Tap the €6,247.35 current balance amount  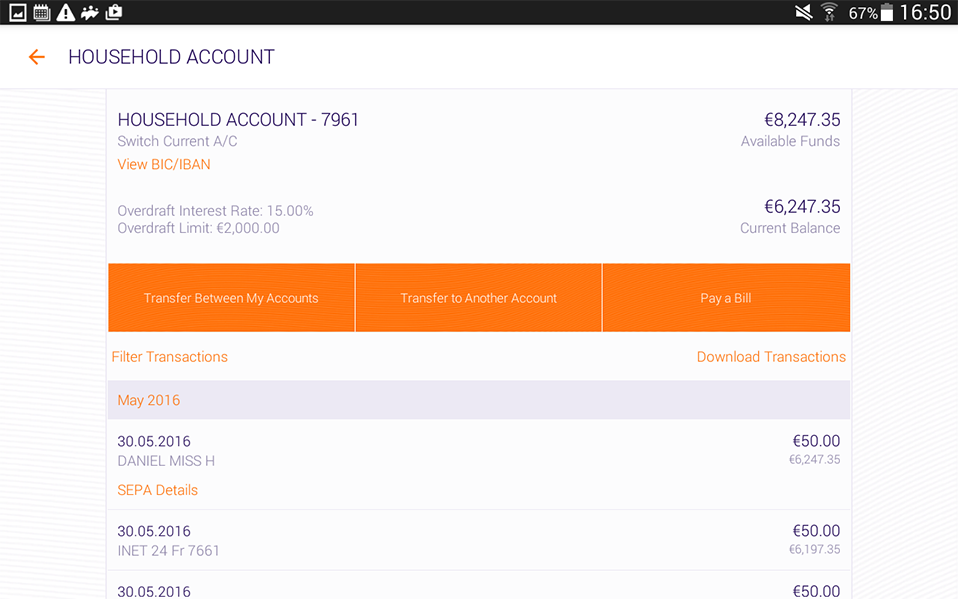coord(802,206)
